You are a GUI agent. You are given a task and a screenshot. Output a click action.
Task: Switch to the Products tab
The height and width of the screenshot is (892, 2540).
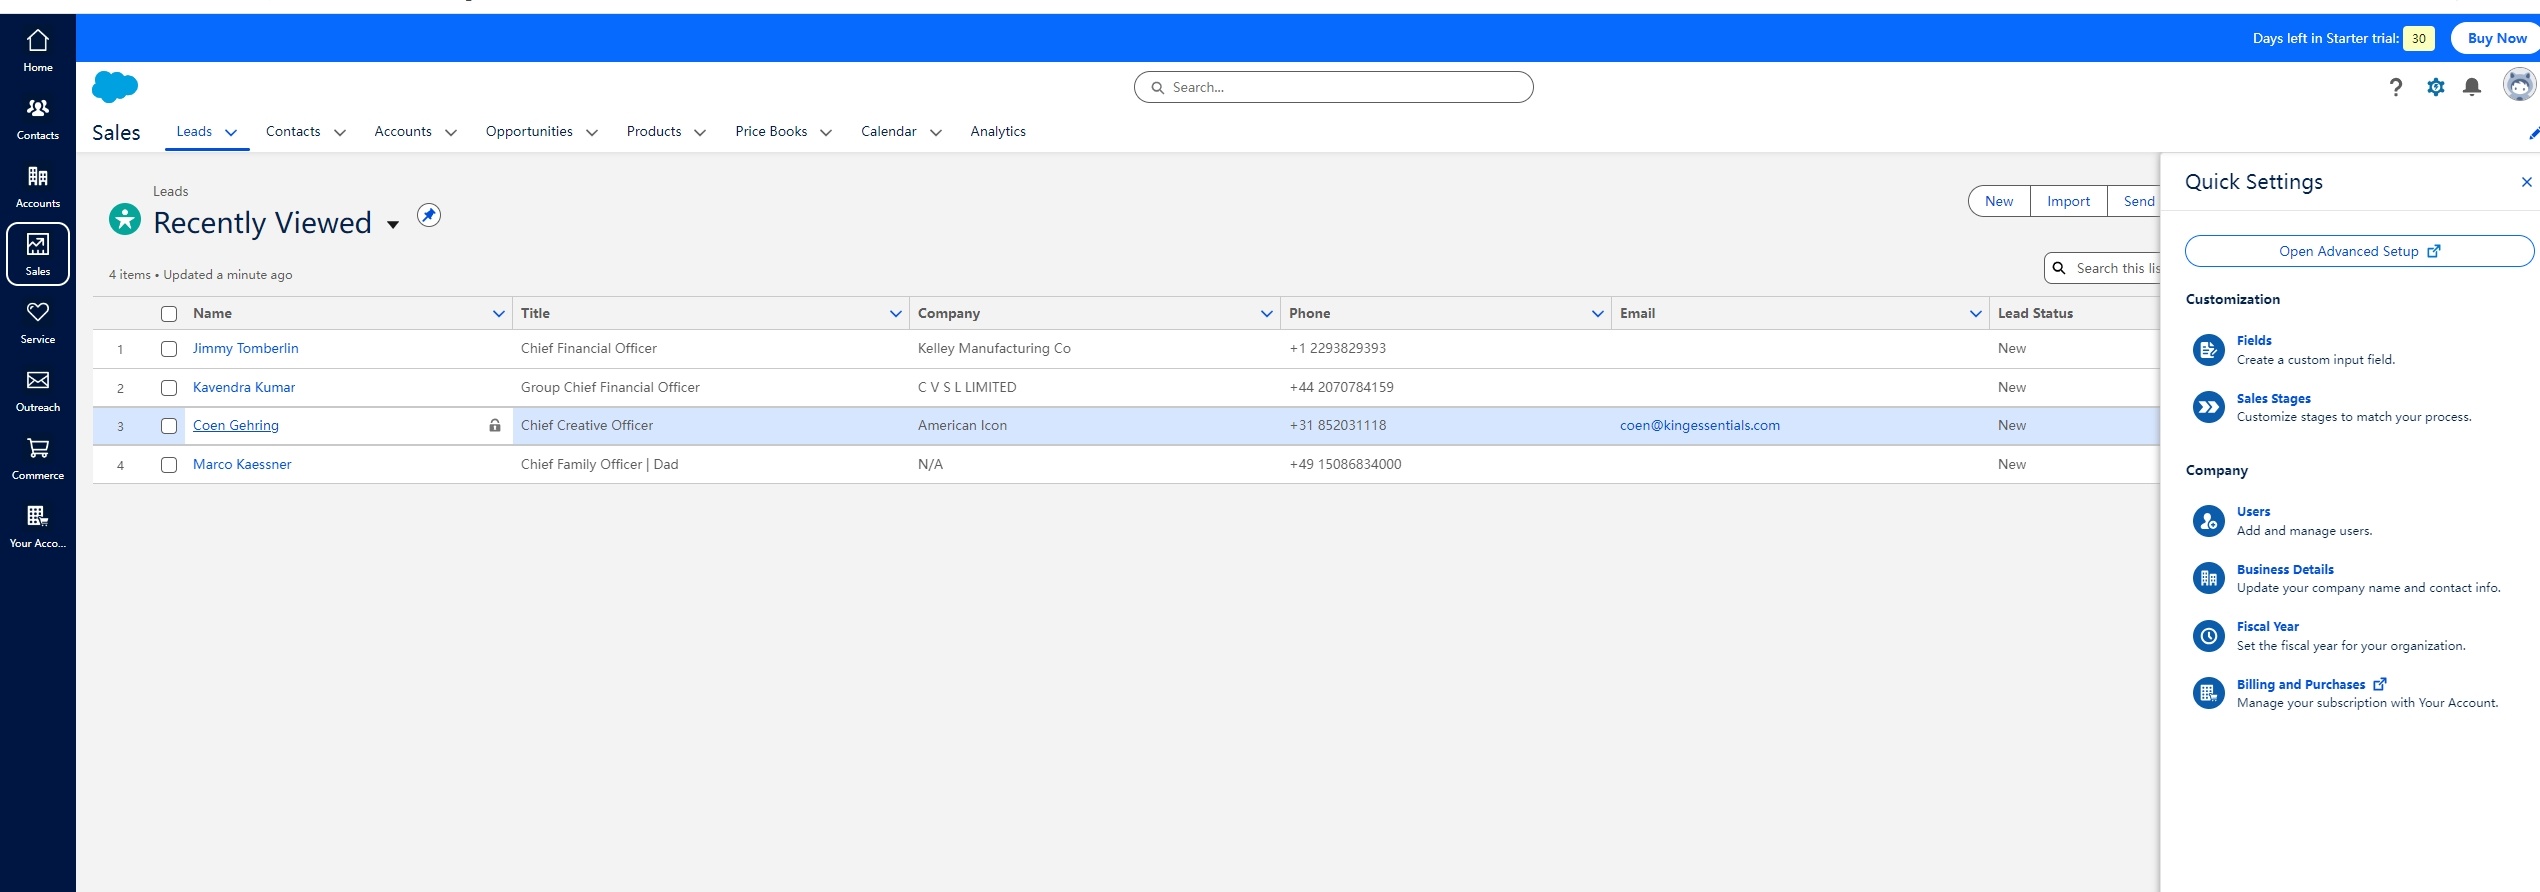coord(654,131)
